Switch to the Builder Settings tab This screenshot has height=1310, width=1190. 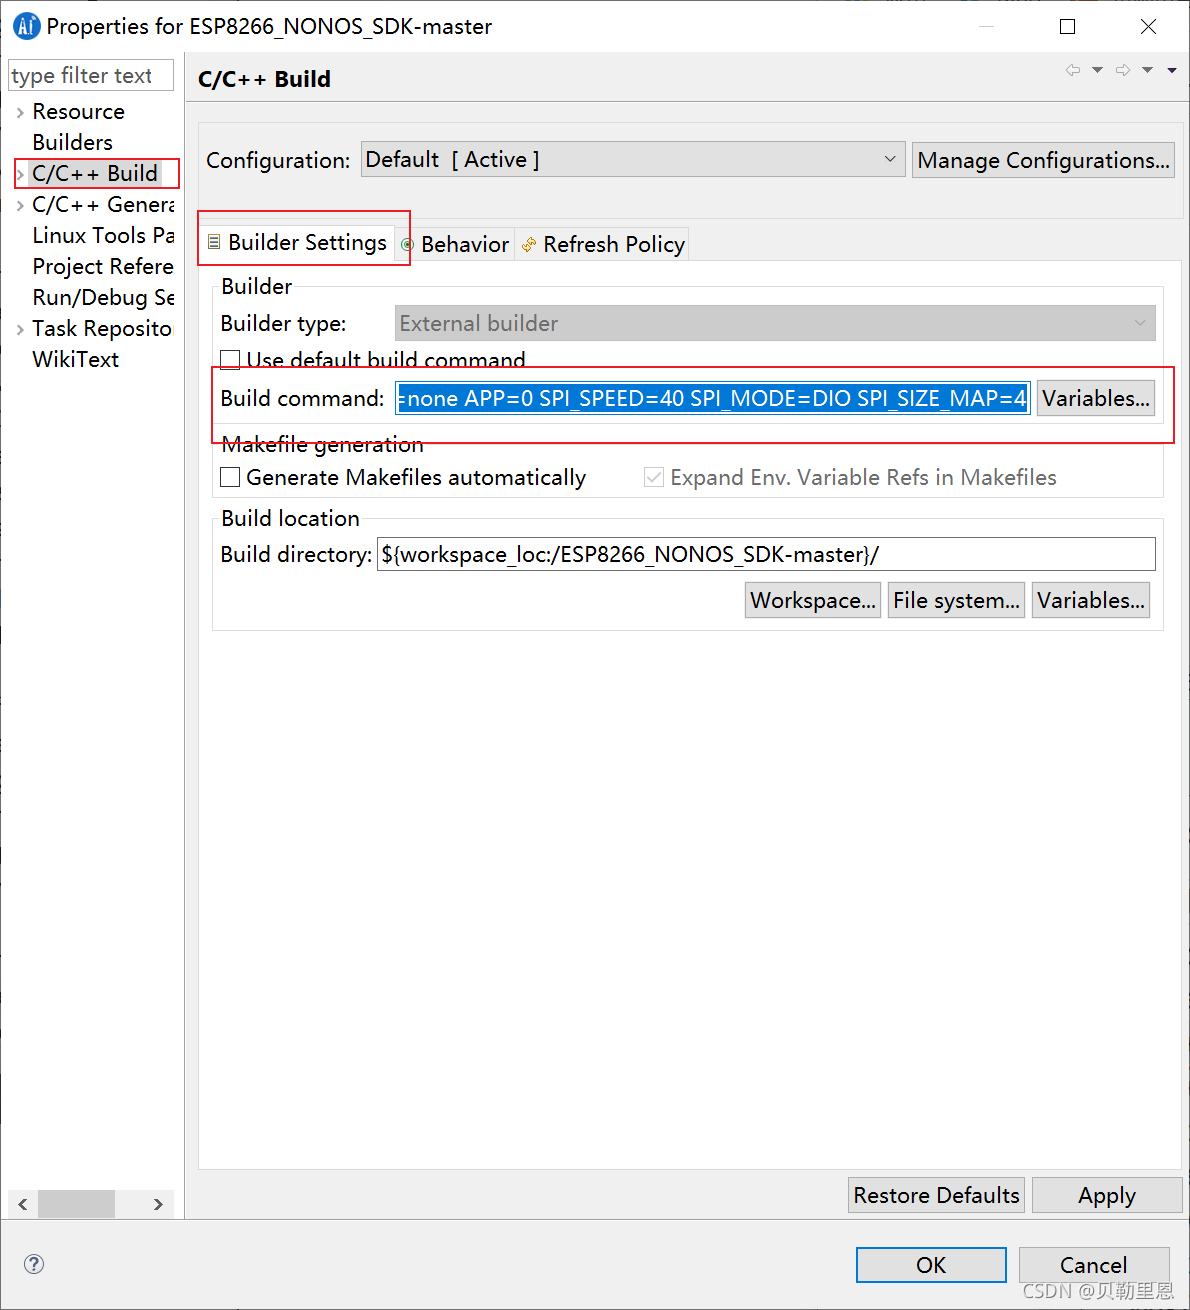[298, 243]
